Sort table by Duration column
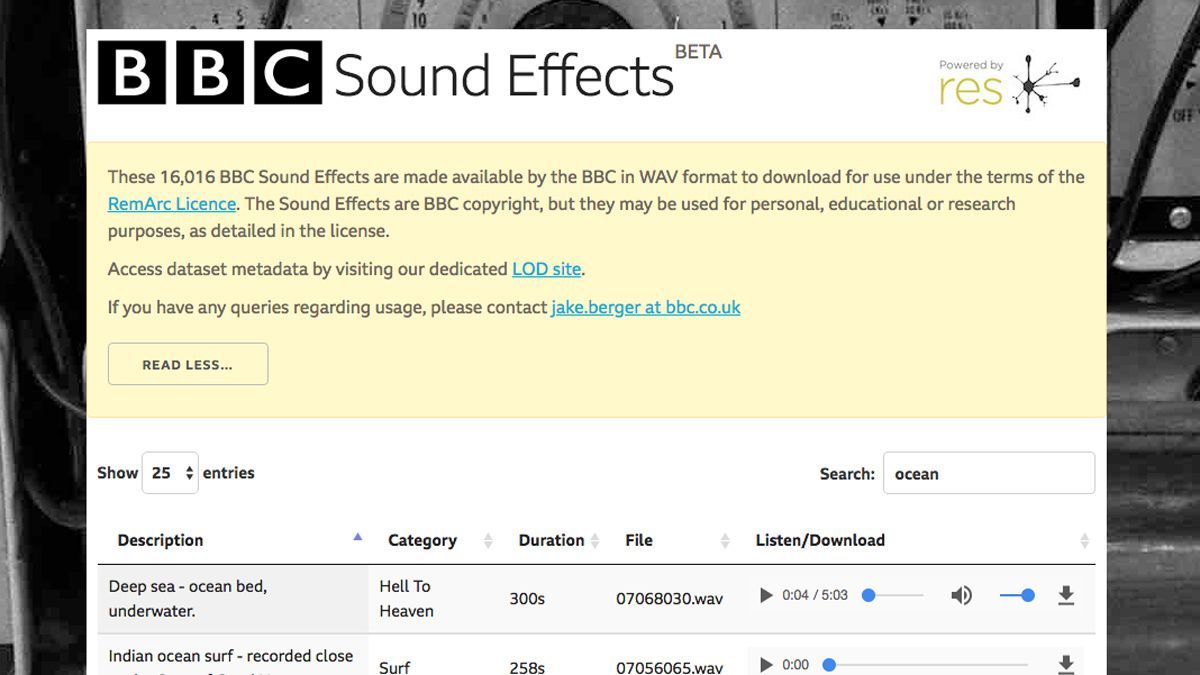This screenshot has width=1200, height=675. pos(553,540)
